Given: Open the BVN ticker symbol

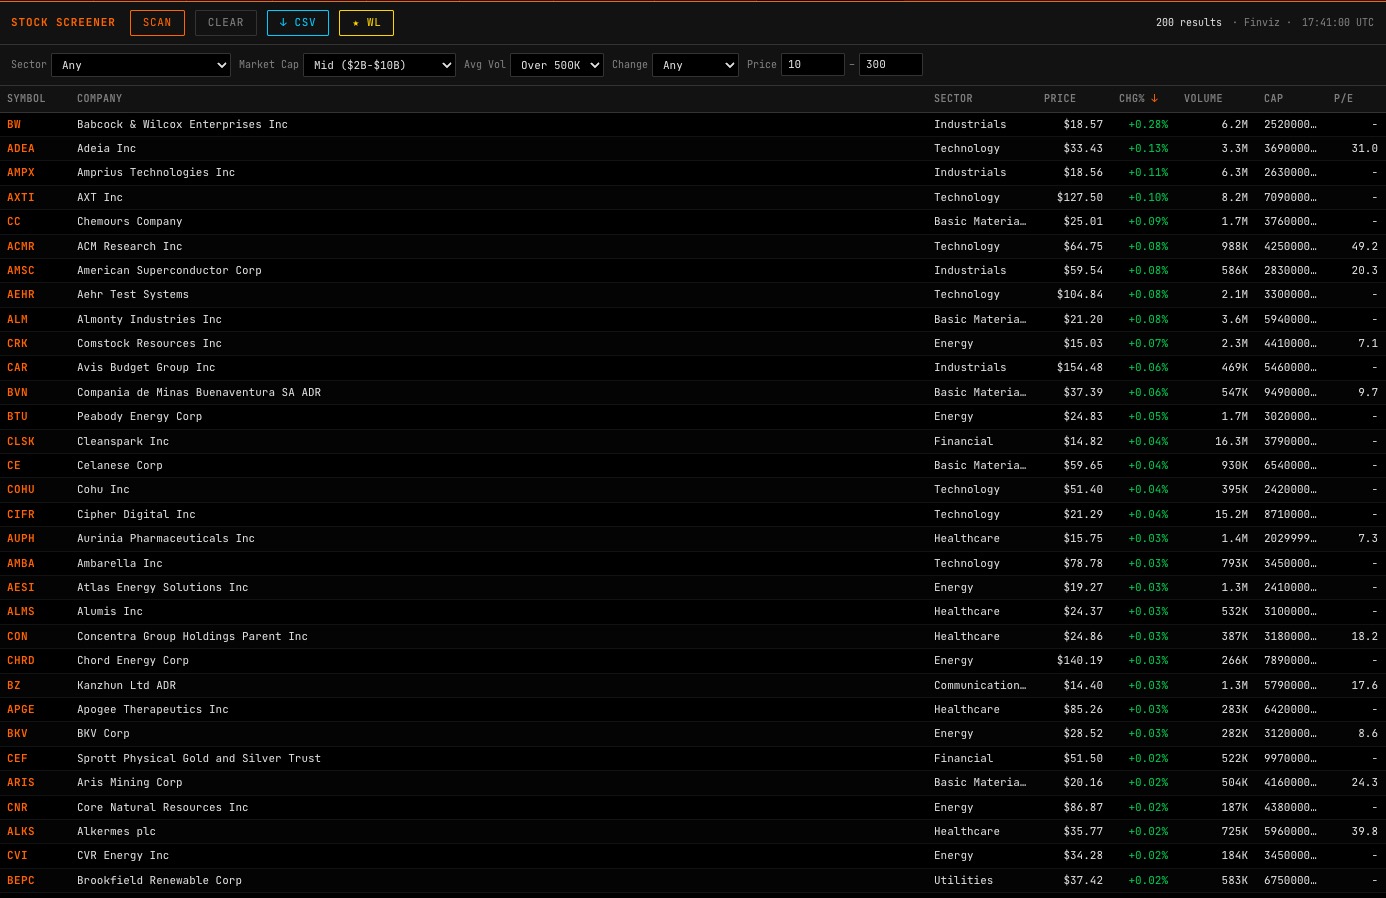Looking at the screenshot, I should pyautogui.click(x=17, y=393).
